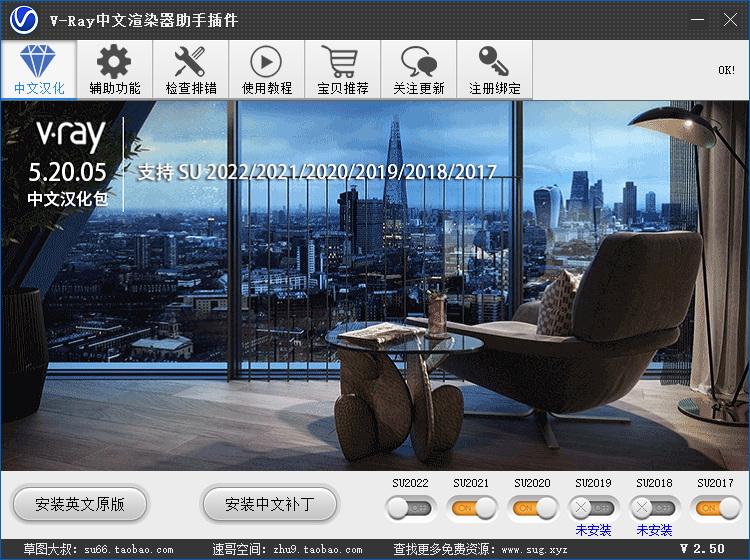Screen dimensions: 750x560
Task: Click 安装英文原版 button
Action: pos(80,504)
